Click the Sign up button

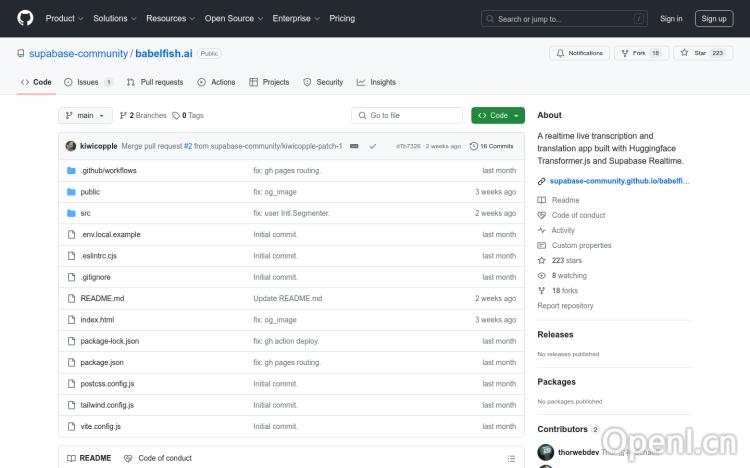[x=714, y=19]
